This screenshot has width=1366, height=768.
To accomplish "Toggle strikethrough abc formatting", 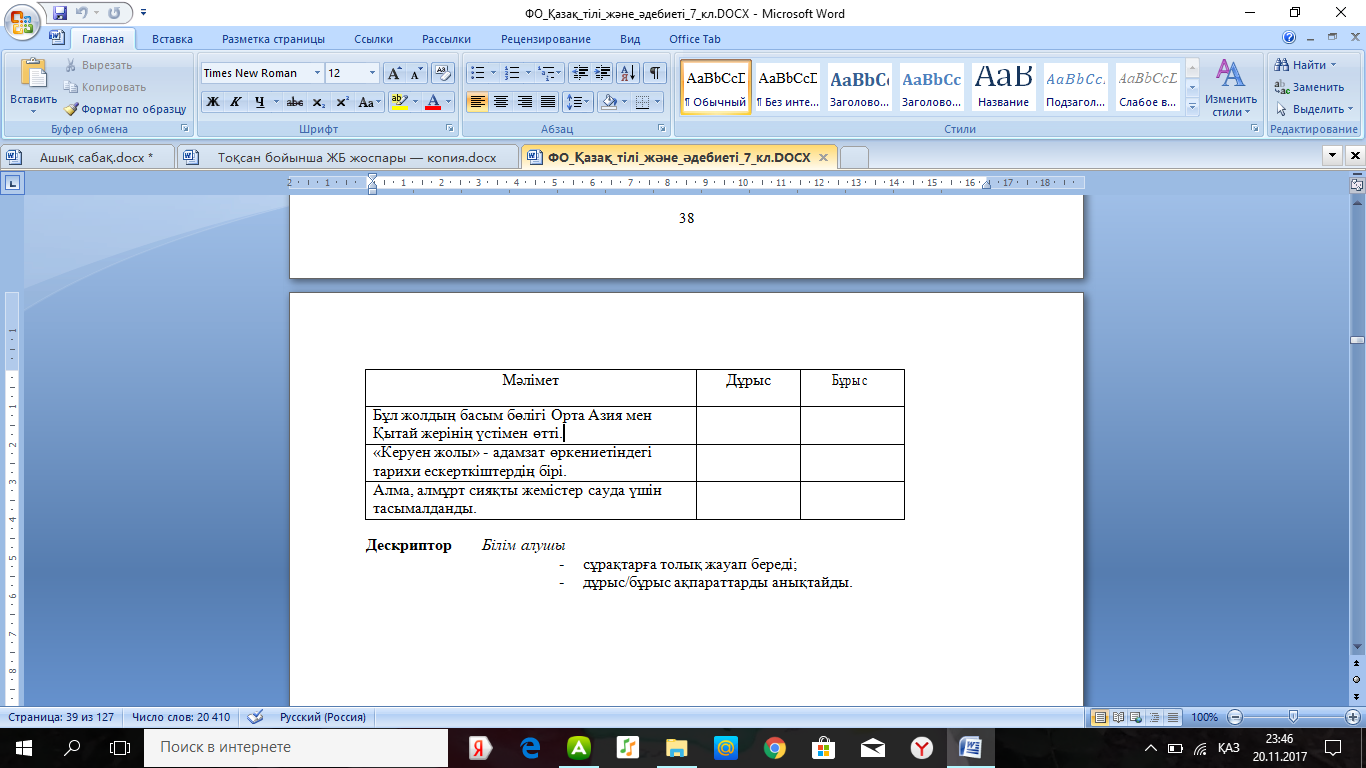I will [294, 102].
